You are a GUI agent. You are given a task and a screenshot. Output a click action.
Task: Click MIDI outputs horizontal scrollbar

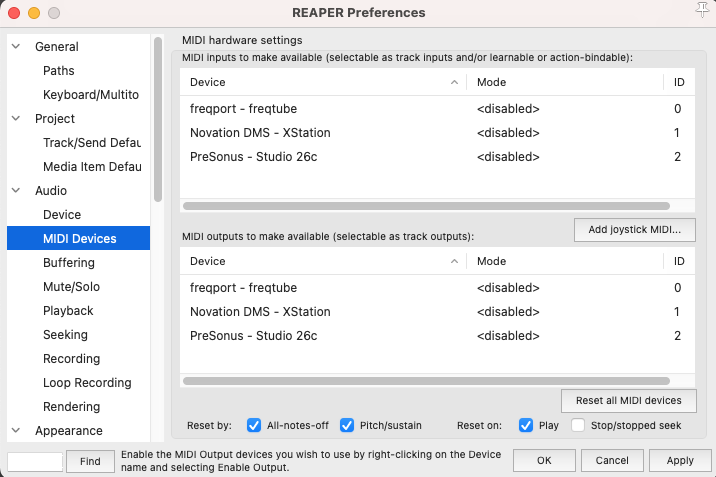(426, 381)
